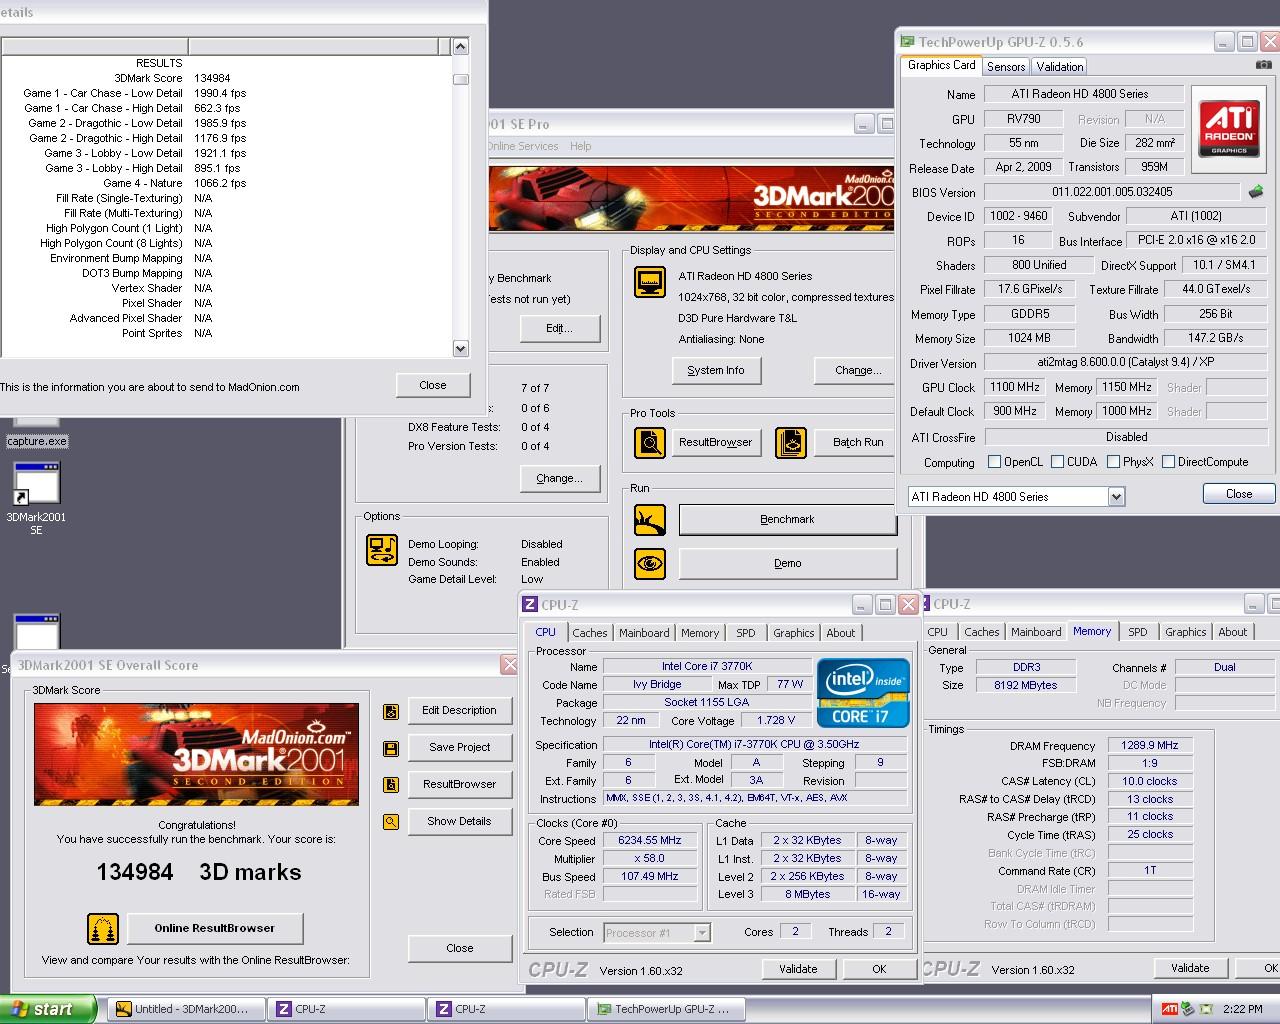Click the ResultBrowser magnifier icon in Pro Tools

pos(650,442)
